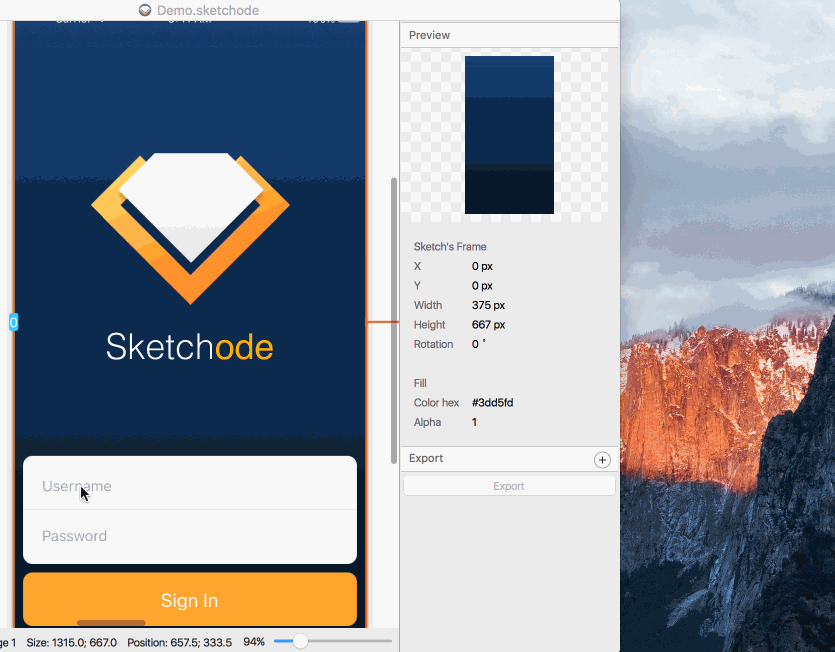The width and height of the screenshot is (835, 652).
Task: Click the blue 0 distance marker
Action: (13, 322)
